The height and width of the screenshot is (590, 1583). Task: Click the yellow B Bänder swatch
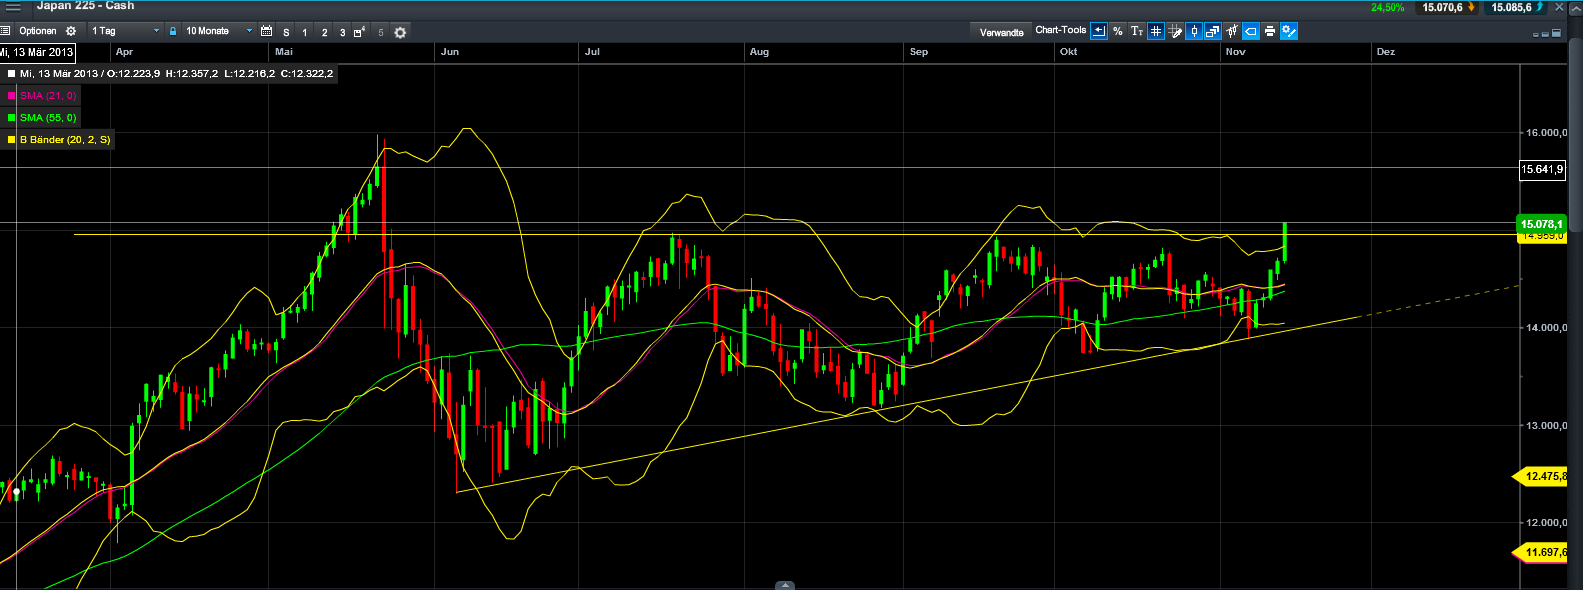(x=11, y=140)
